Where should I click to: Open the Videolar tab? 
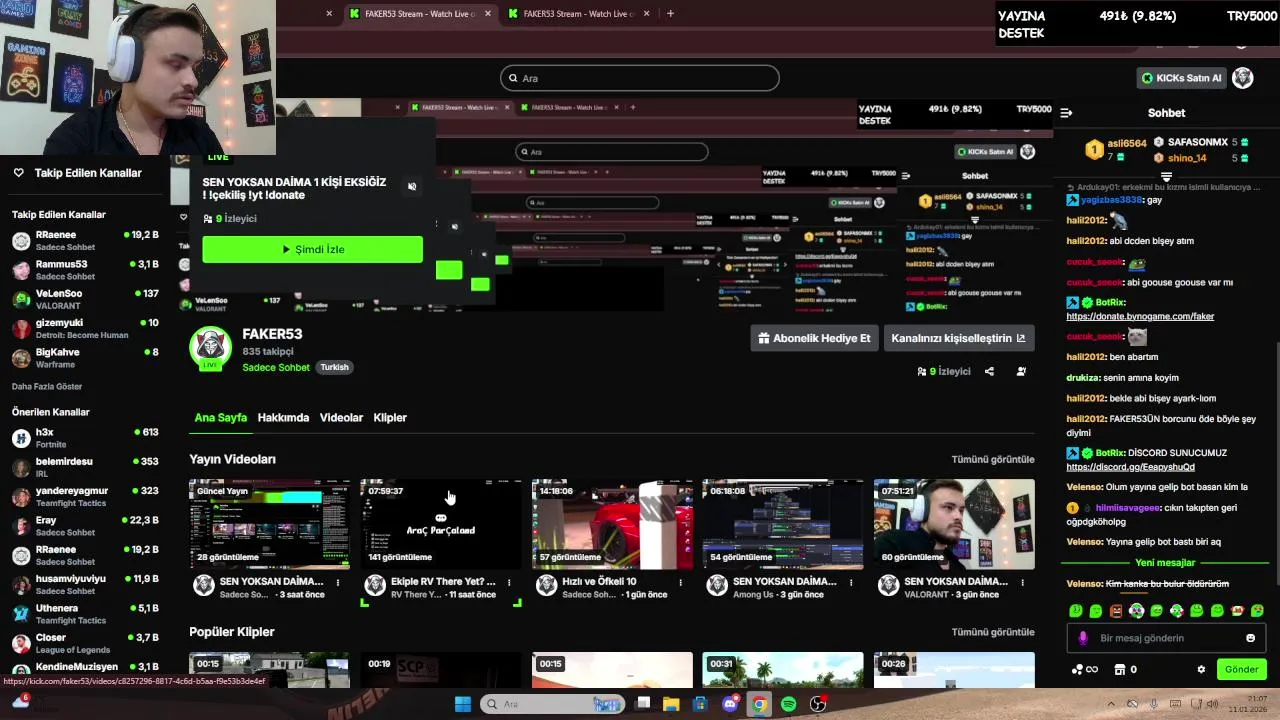341,417
